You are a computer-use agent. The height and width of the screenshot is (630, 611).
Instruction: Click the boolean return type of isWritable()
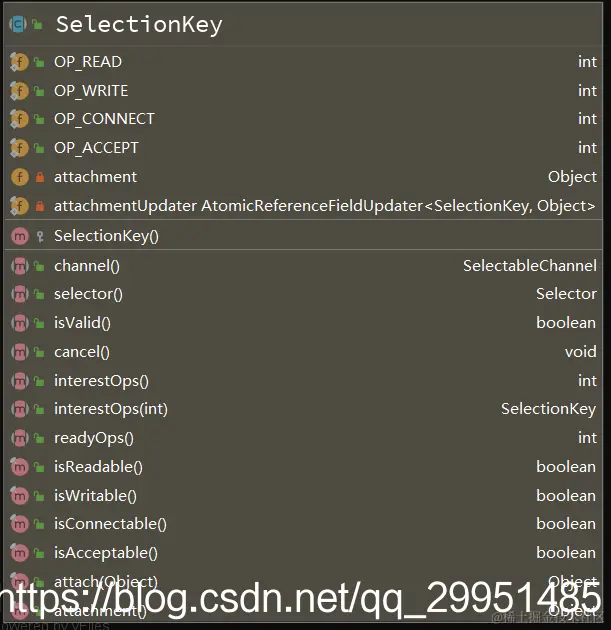coord(566,496)
